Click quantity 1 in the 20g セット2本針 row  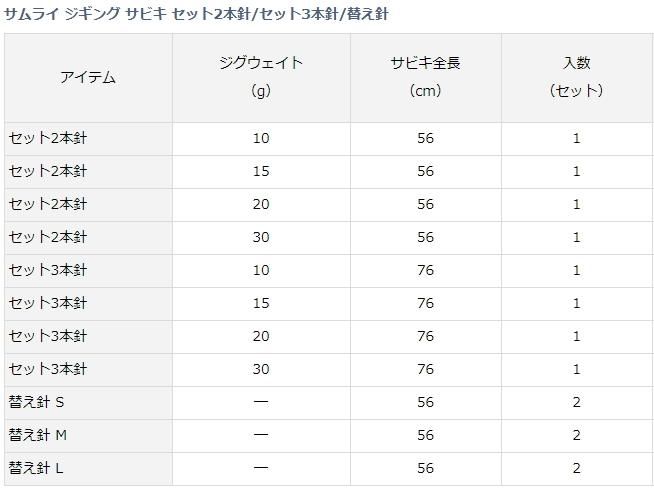coord(576,204)
